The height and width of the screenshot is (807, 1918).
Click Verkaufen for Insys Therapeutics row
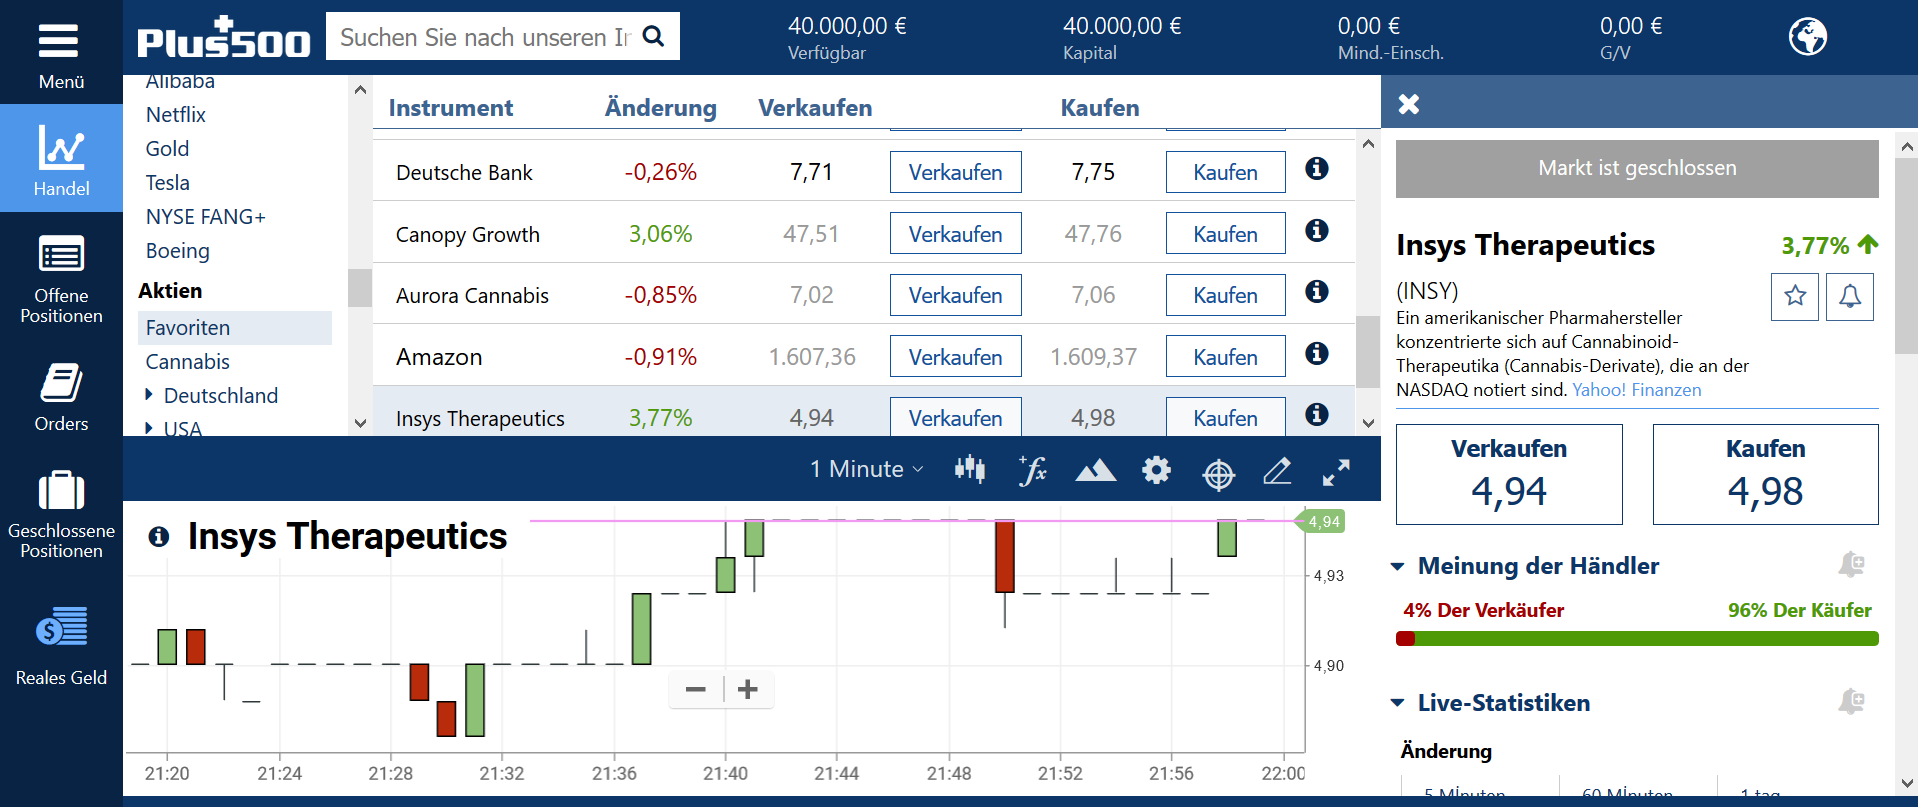(x=955, y=417)
